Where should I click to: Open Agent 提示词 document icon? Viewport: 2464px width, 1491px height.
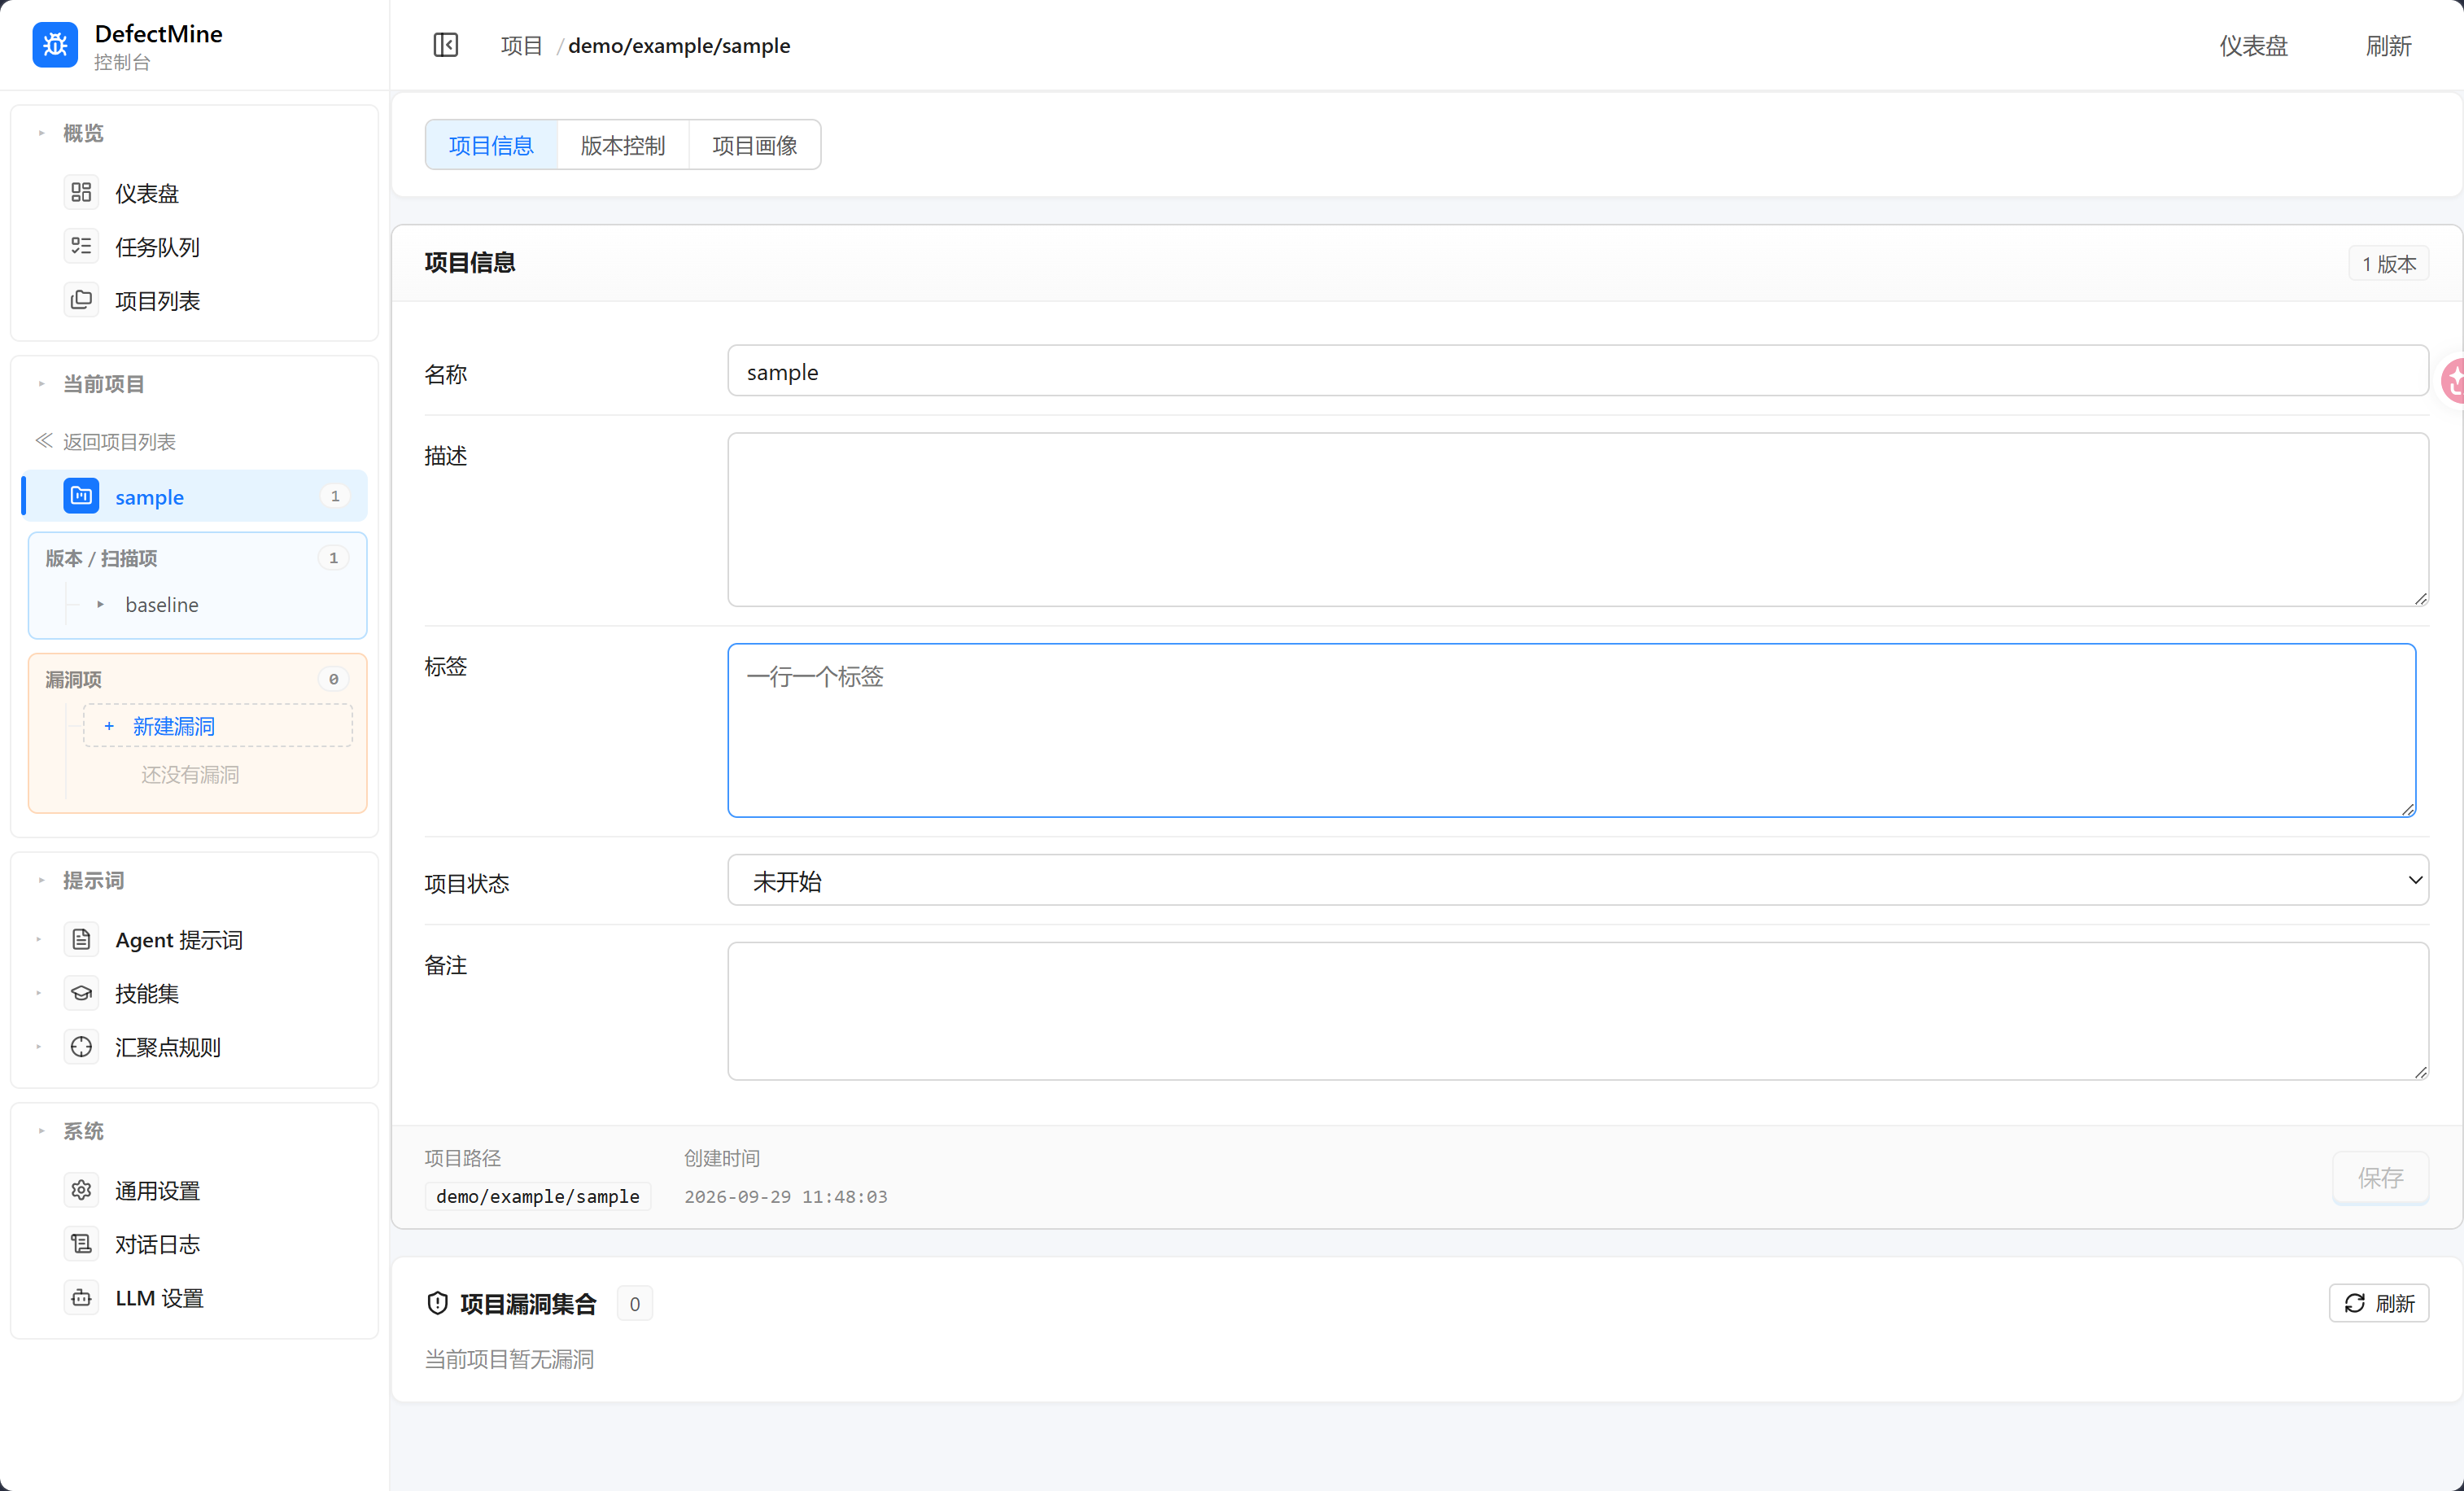tap(81, 939)
